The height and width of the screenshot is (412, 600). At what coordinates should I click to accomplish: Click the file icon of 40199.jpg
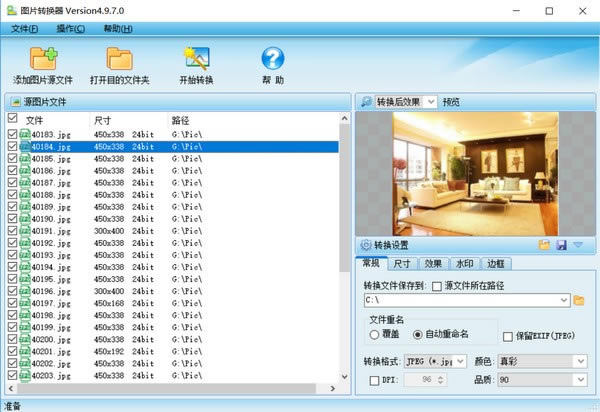point(25,327)
